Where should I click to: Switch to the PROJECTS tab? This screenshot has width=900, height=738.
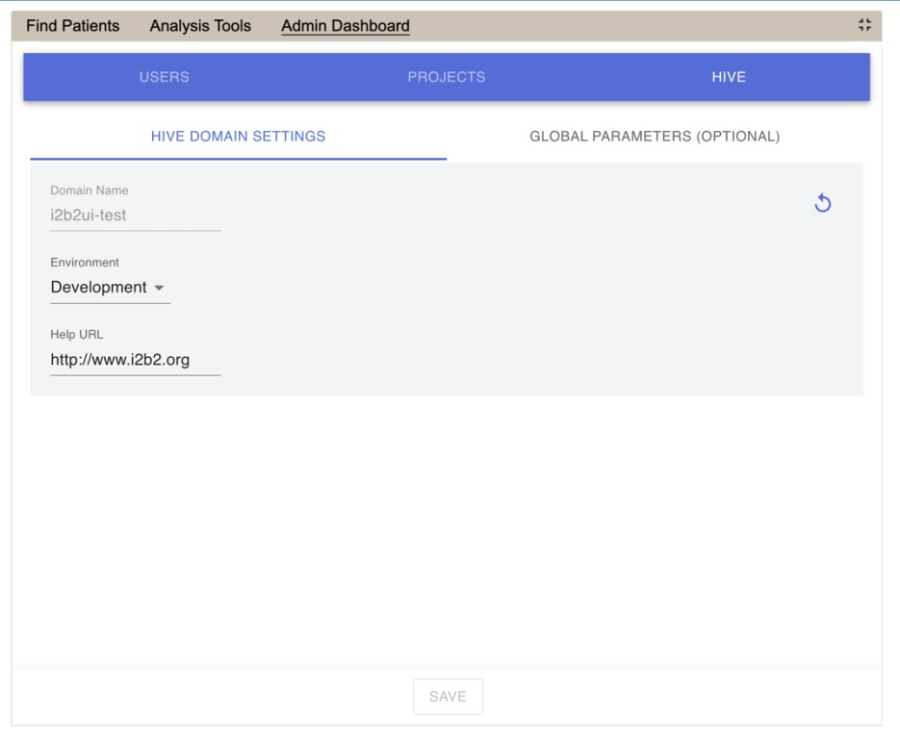[x=447, y=78]
